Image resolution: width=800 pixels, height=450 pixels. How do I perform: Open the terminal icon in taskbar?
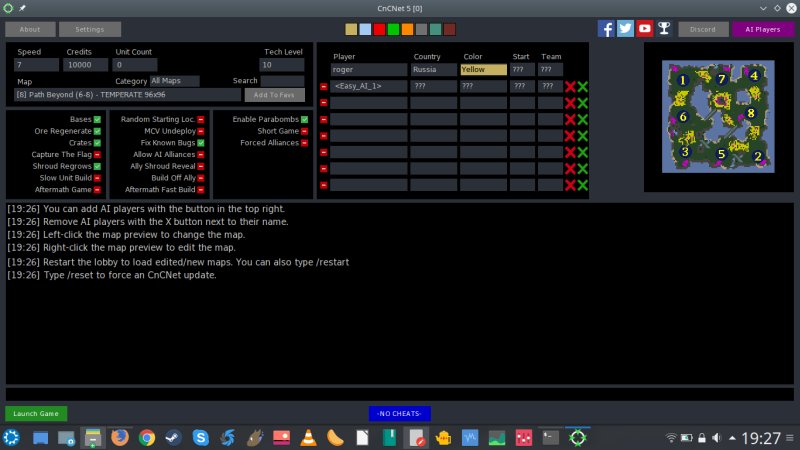click(x=551, y=438)
